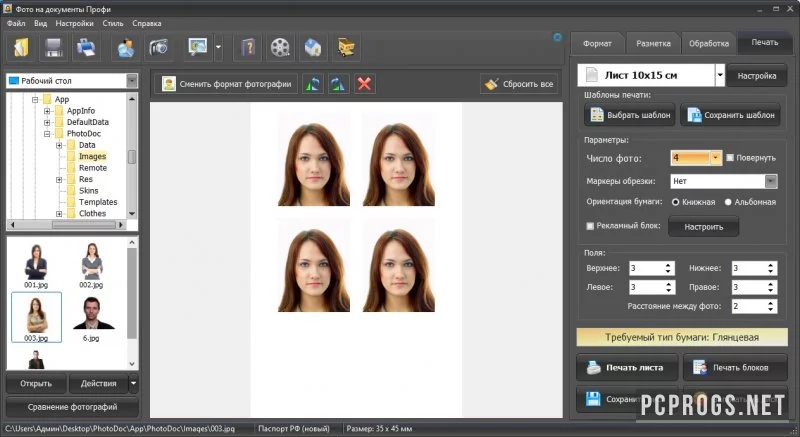
Task: Click Сохранить шаблон button
Action: [x=731, y=115]
